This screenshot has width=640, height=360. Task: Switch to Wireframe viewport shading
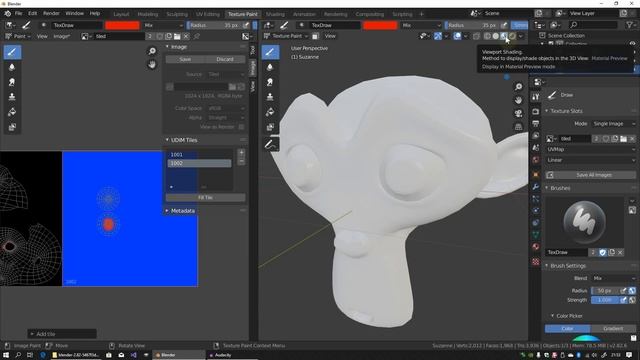[x=487, y=36]
